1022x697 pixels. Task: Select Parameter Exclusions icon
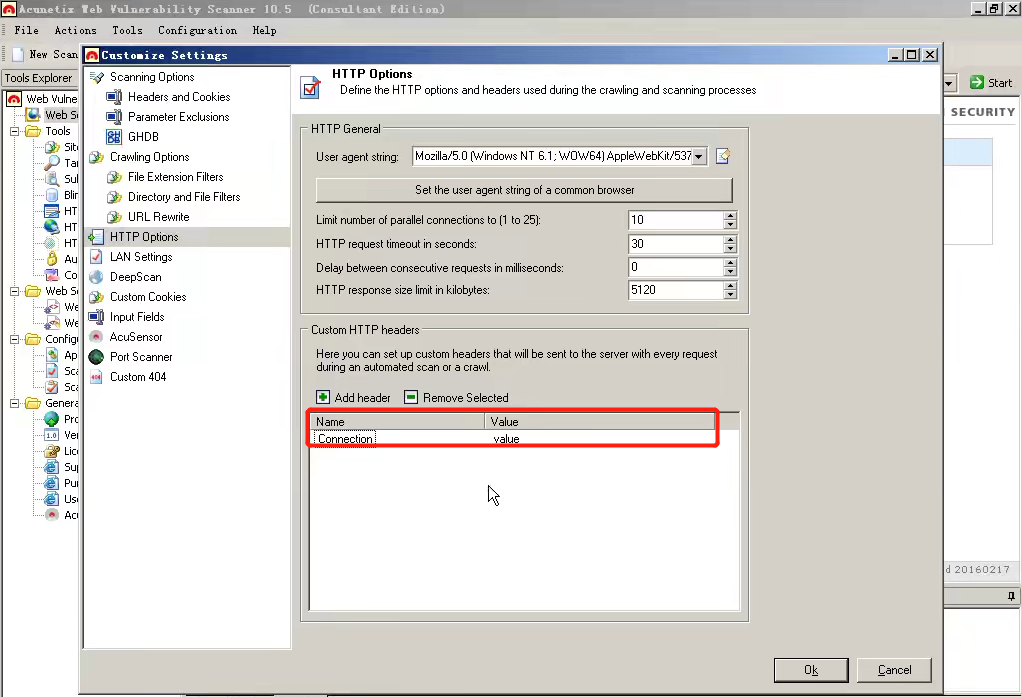tap(114, 117)
